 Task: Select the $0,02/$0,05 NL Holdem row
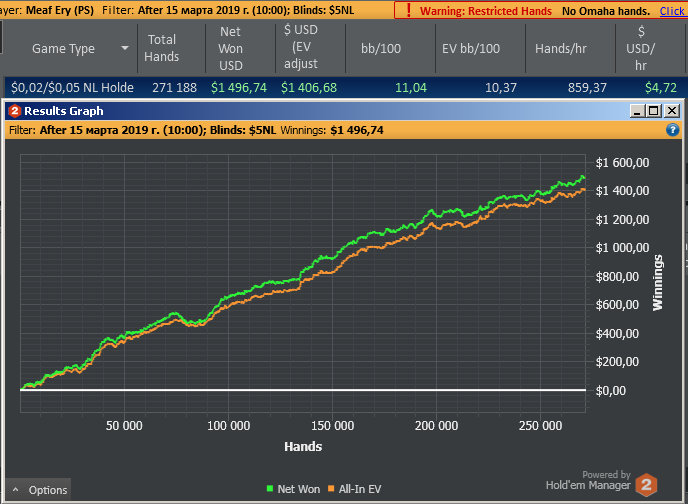pos(344,87)
